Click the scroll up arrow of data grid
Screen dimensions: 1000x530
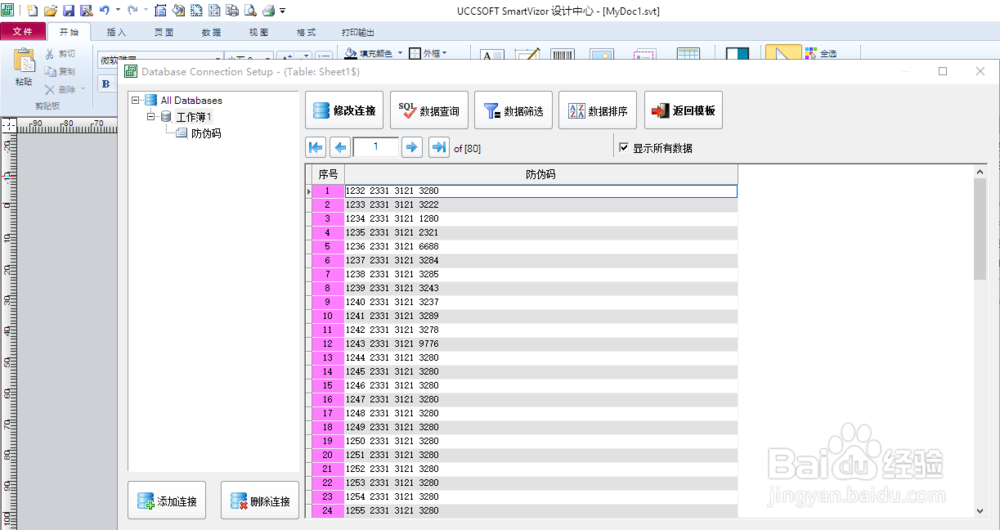click(980, 172)
